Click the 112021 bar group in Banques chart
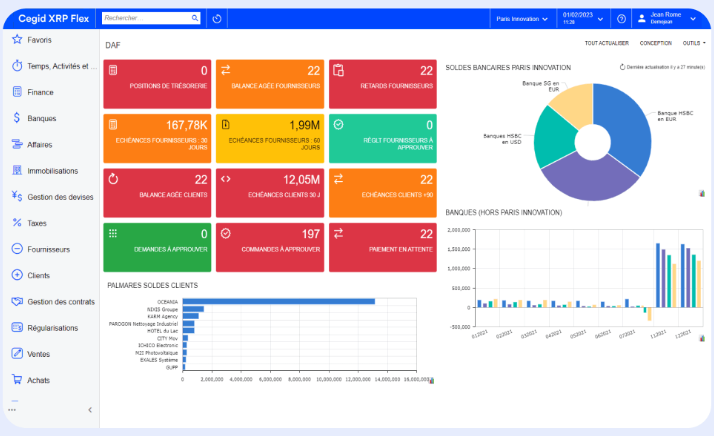Image resolution: width=714 pixels, height=436 pixels. pyautogui.click(x=666, y=275)
